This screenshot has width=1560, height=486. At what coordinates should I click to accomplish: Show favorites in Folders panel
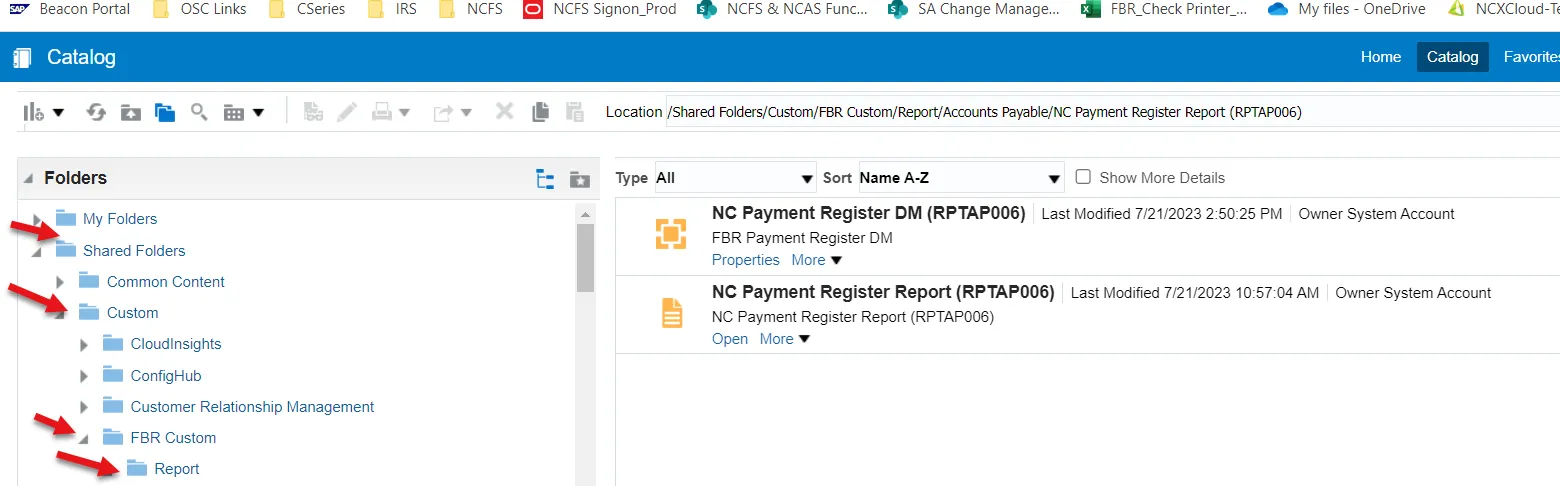coord(579,179)
